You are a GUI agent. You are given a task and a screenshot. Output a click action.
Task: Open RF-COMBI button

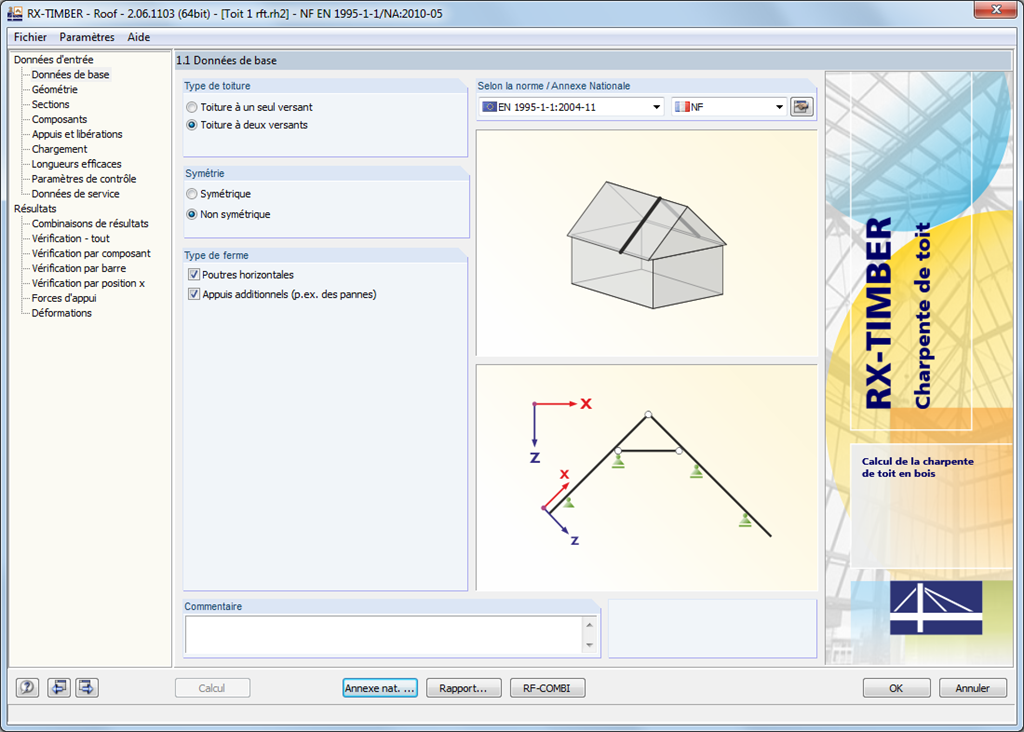point(547,688)
